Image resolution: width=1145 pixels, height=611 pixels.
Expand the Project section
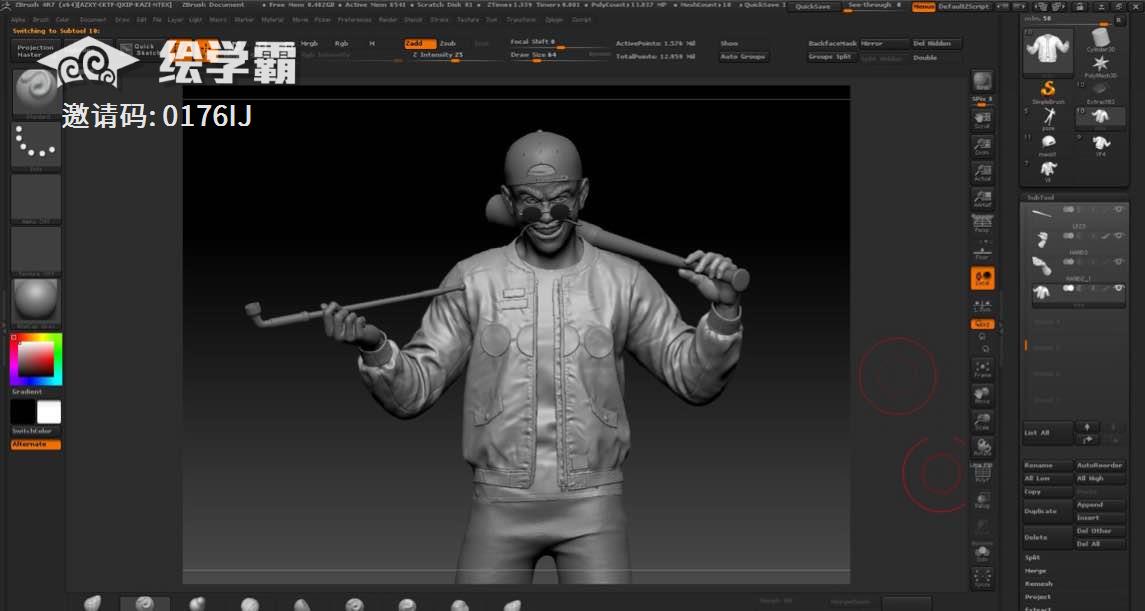tap(1037, 597)
